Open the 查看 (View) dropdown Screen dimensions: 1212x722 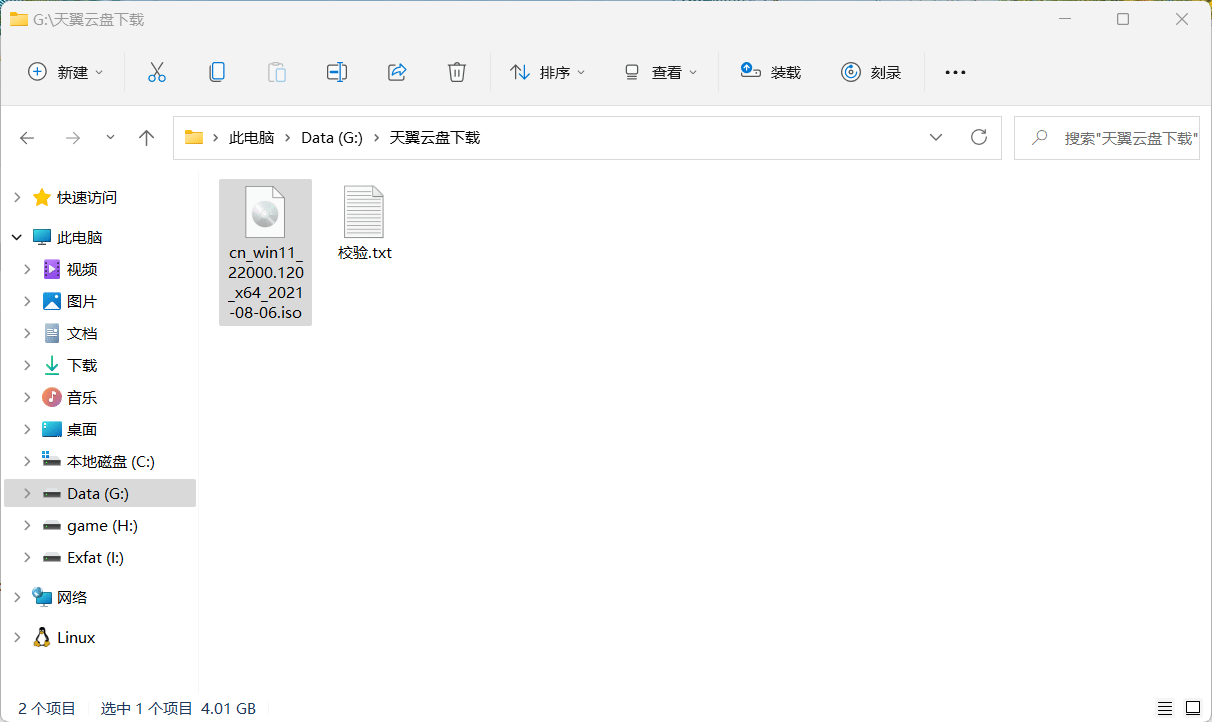point(661,72)
